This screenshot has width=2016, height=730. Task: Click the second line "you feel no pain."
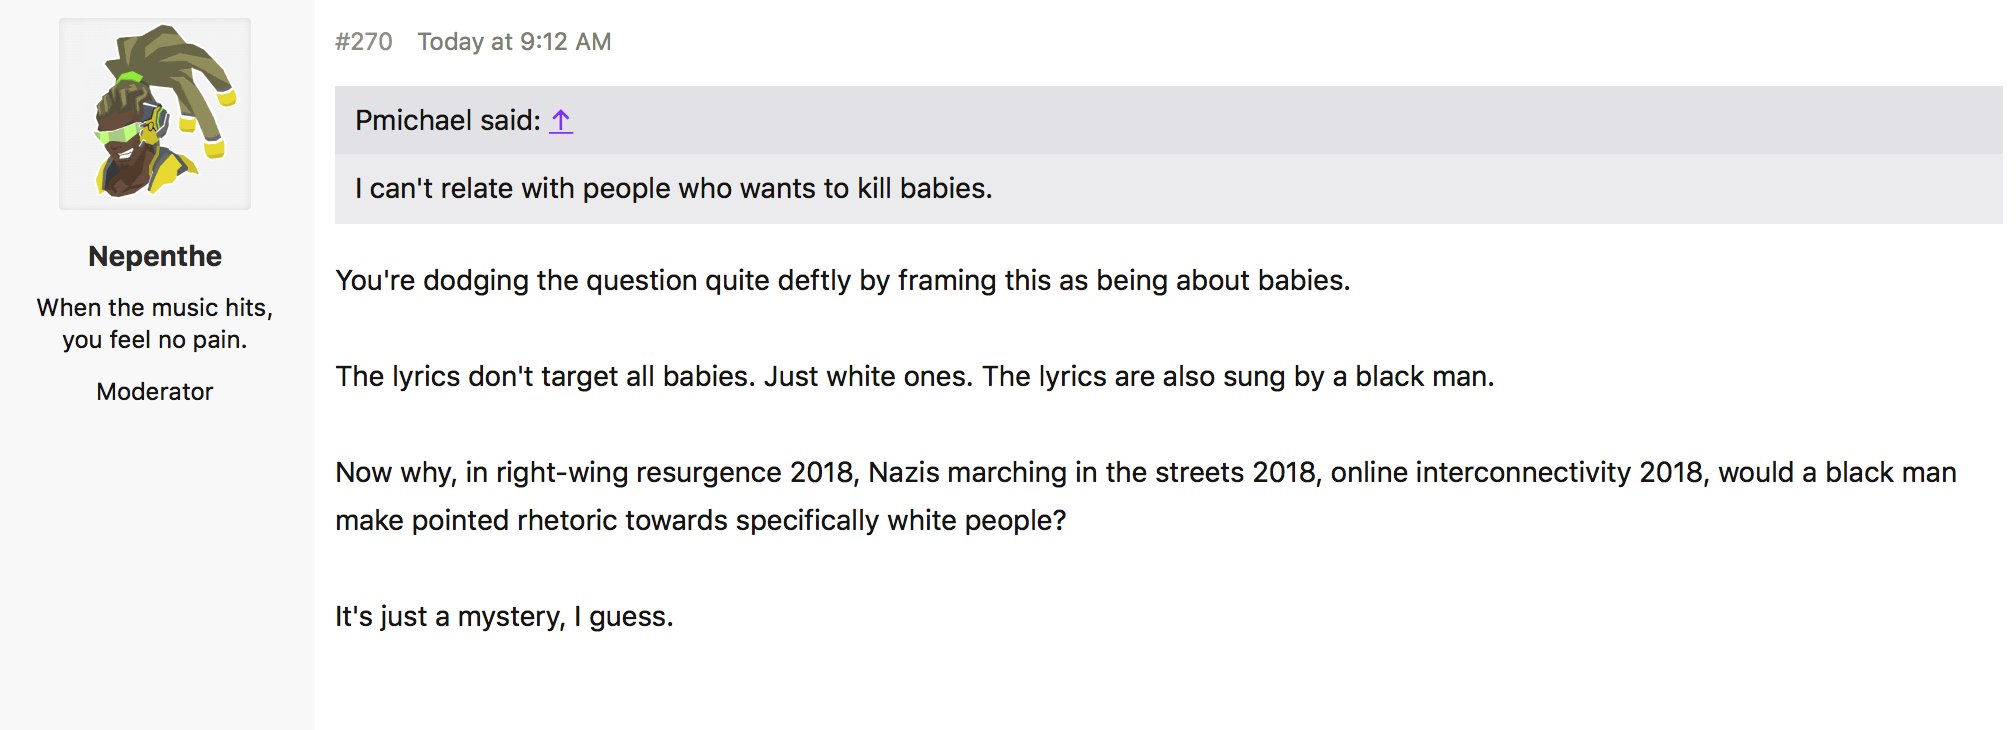coord(154,340)
